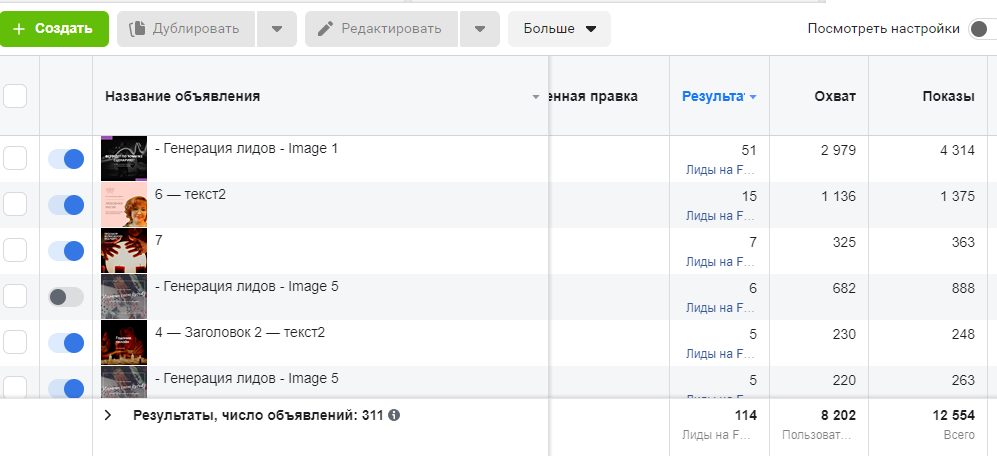Viewport: 997px width, 456px height.
Task: Select impressions value 4 314
Action: pos(957,150)
